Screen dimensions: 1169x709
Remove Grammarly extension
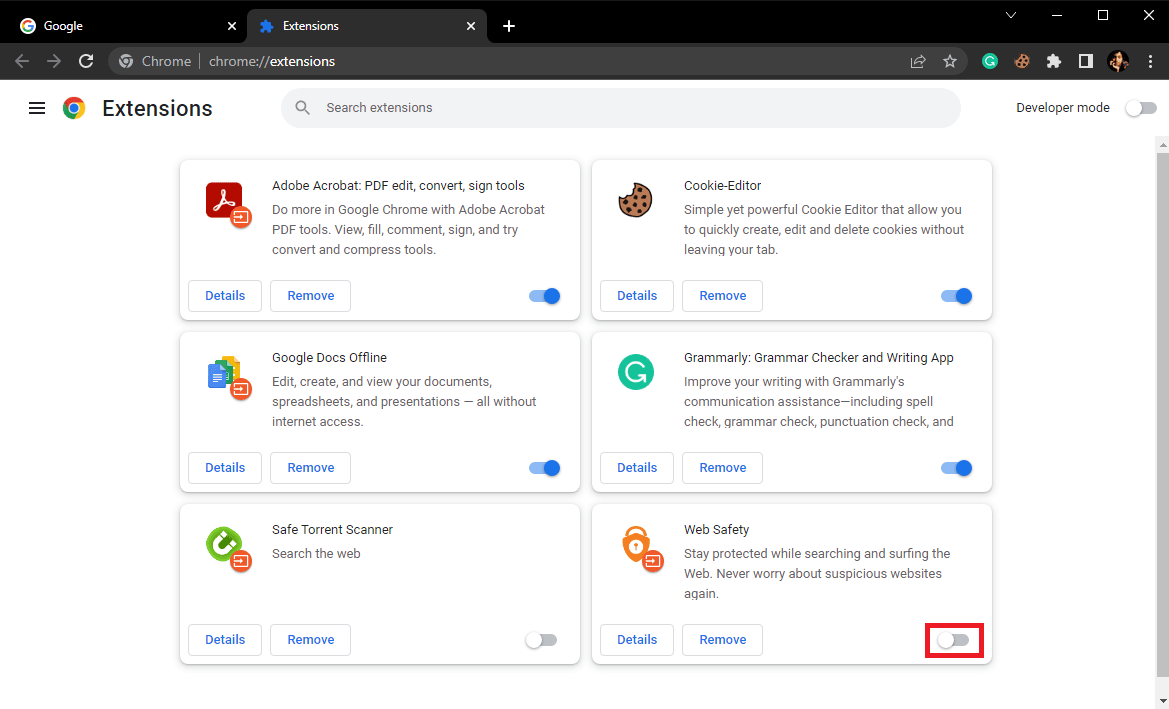(x=722, y=468)
